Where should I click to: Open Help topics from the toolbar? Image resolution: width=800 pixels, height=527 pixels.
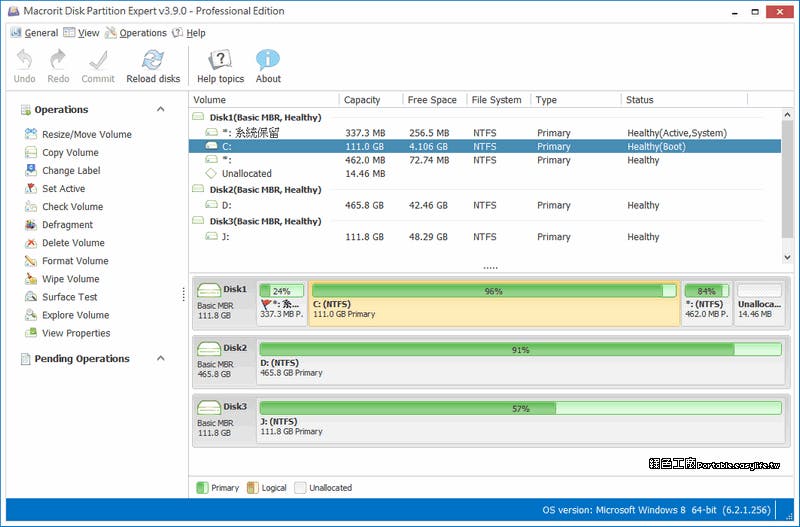coord(220,60)
